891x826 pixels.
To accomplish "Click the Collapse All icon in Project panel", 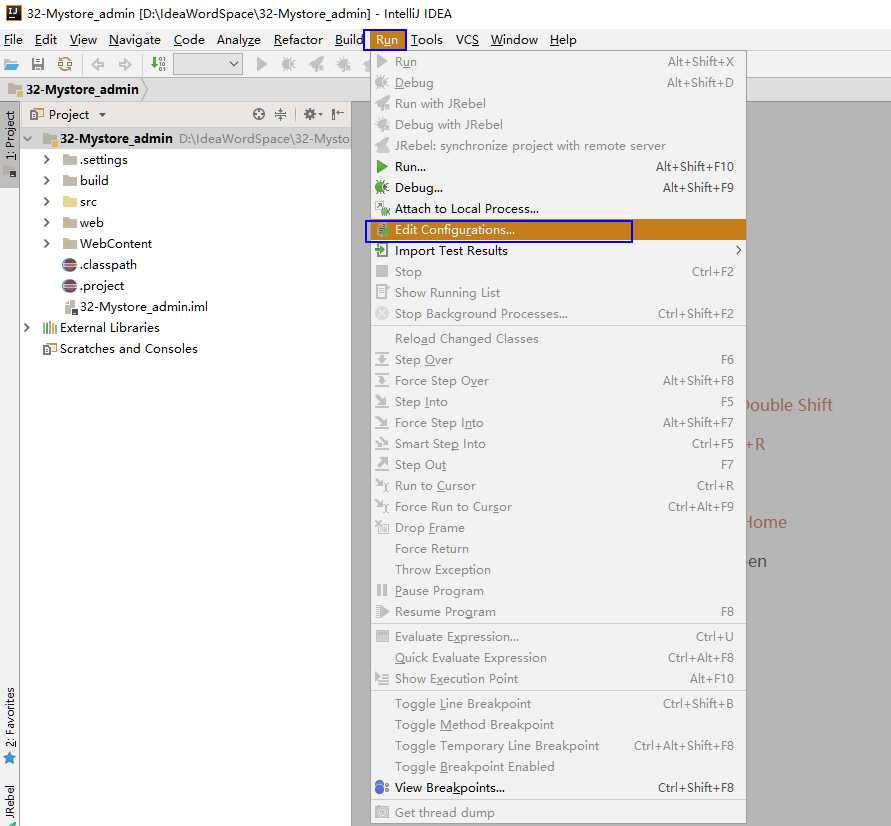I will (281, 114).
